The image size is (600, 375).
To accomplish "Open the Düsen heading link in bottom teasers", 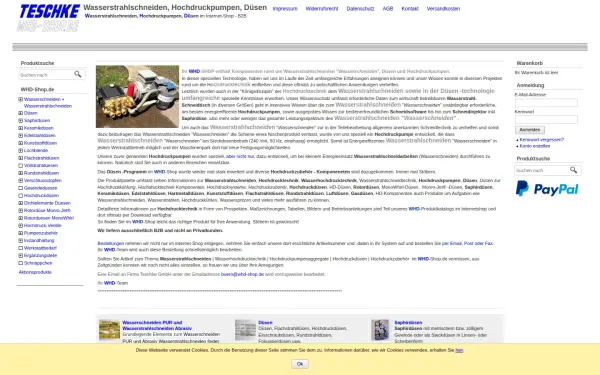I will 265,323.
